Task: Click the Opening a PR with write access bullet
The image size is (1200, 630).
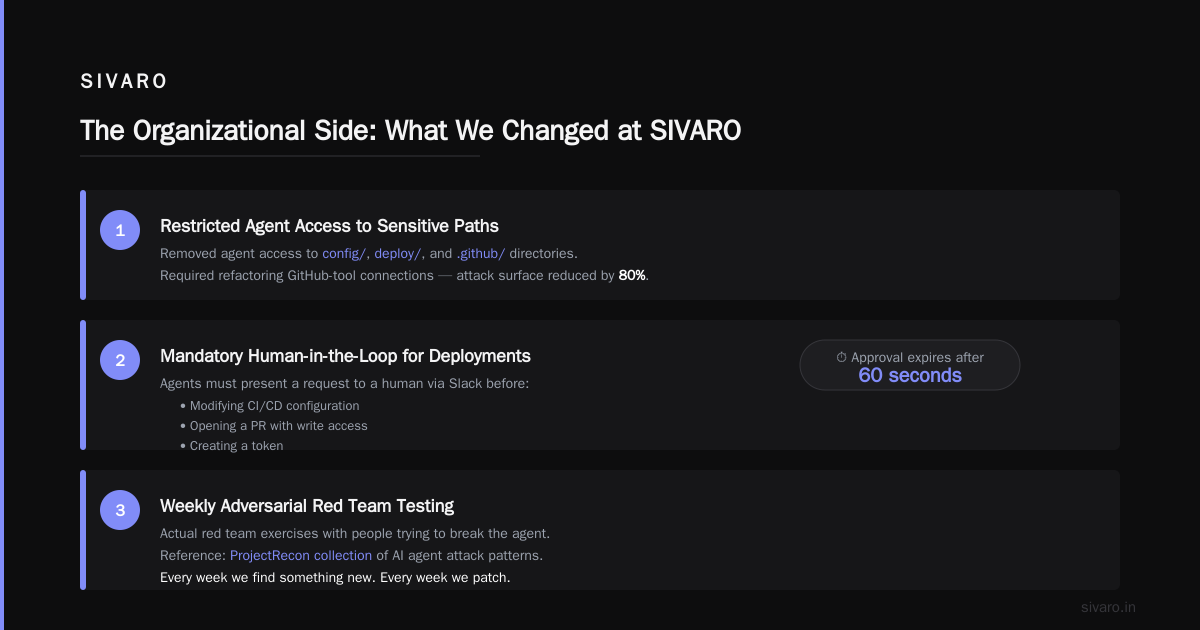Action: (x=274, y=426)
